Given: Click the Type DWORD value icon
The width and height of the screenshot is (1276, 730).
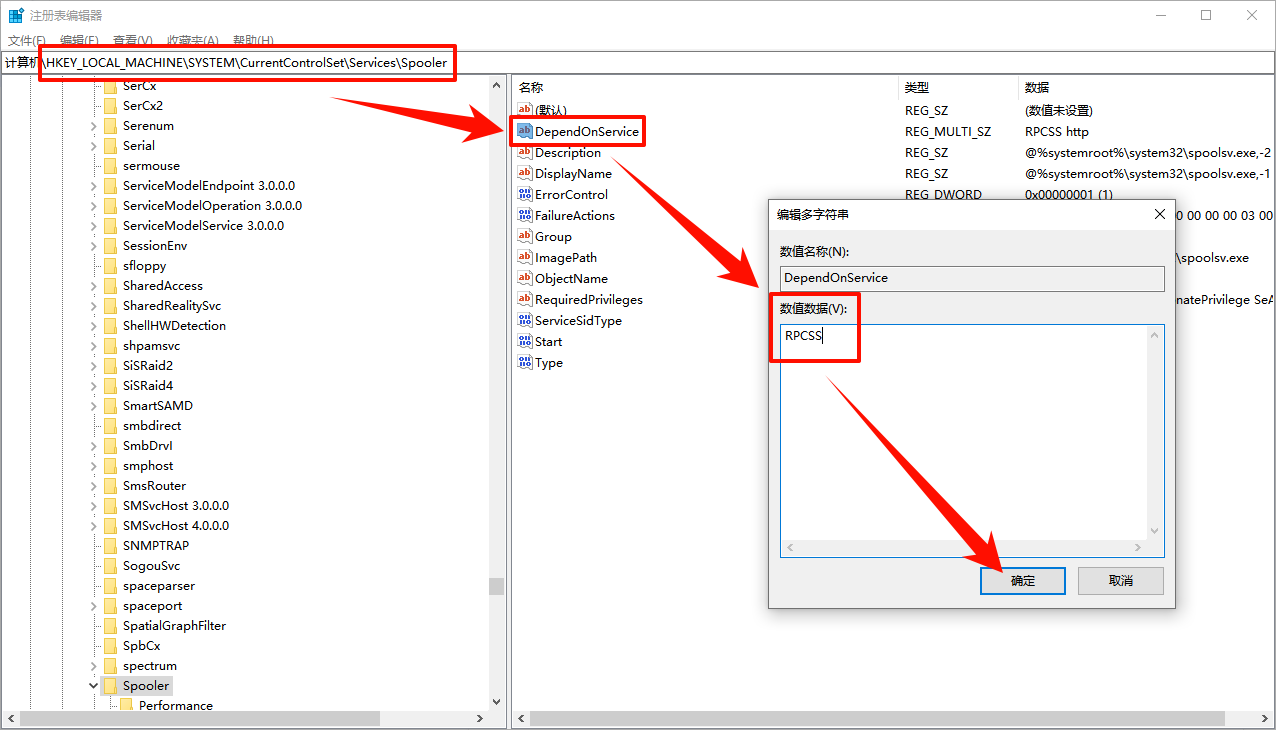Looking at the screenshot, I should 525,363.
